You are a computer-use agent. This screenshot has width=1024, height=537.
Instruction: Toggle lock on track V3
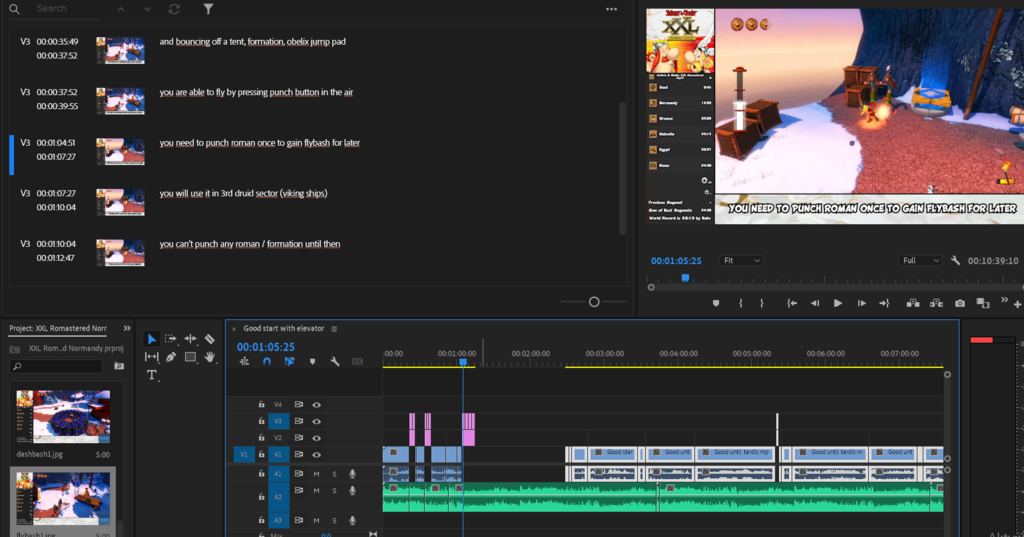(261, 421)
